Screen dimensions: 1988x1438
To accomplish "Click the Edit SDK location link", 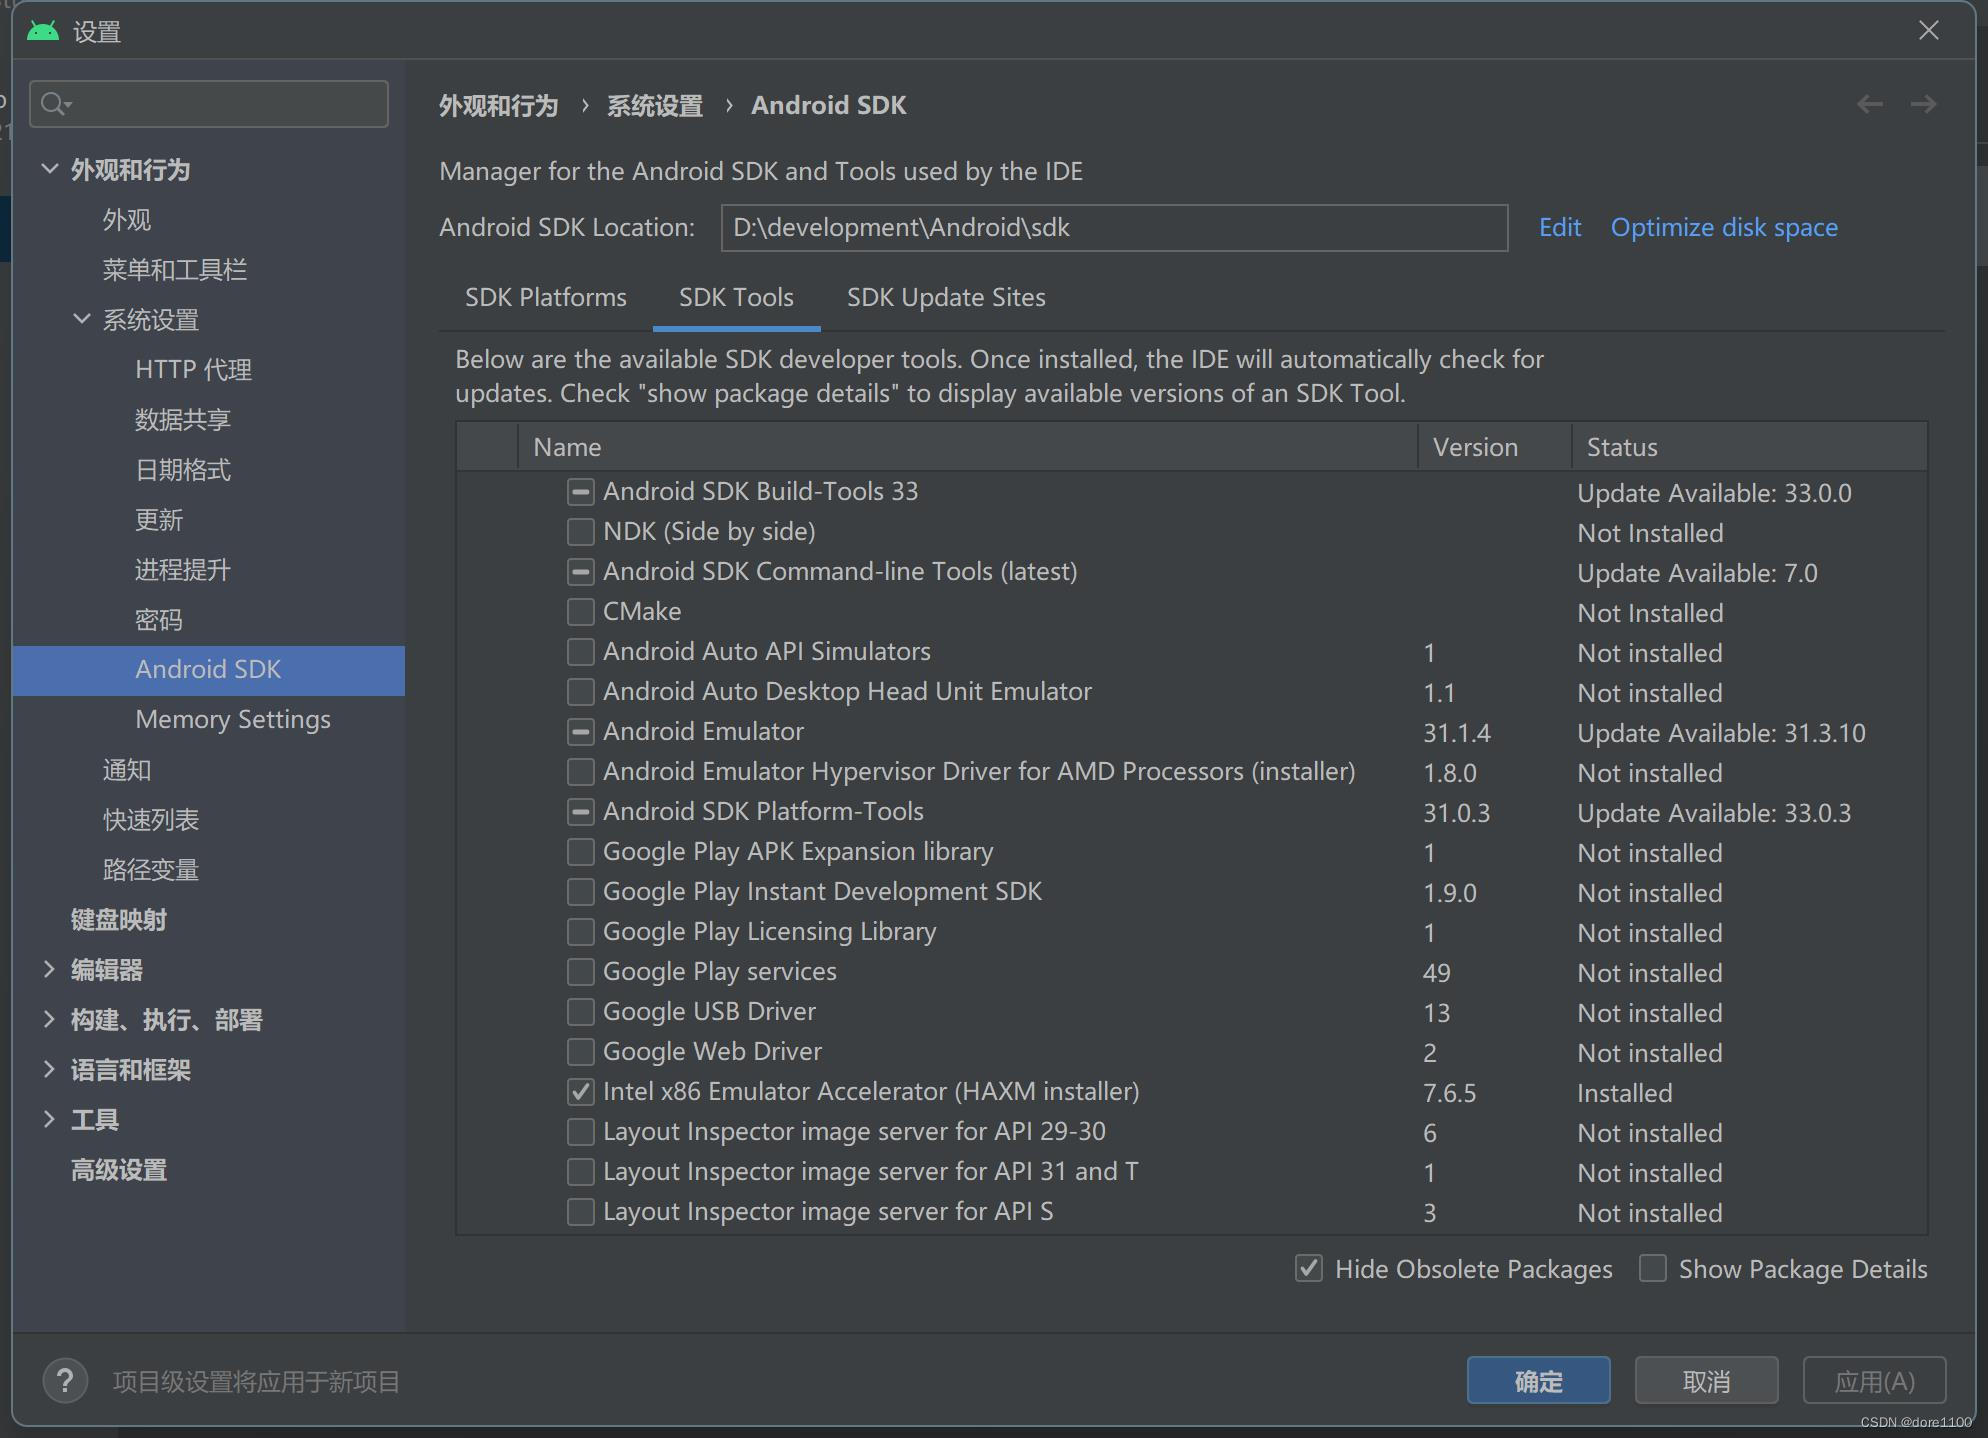I will 1559,228.
